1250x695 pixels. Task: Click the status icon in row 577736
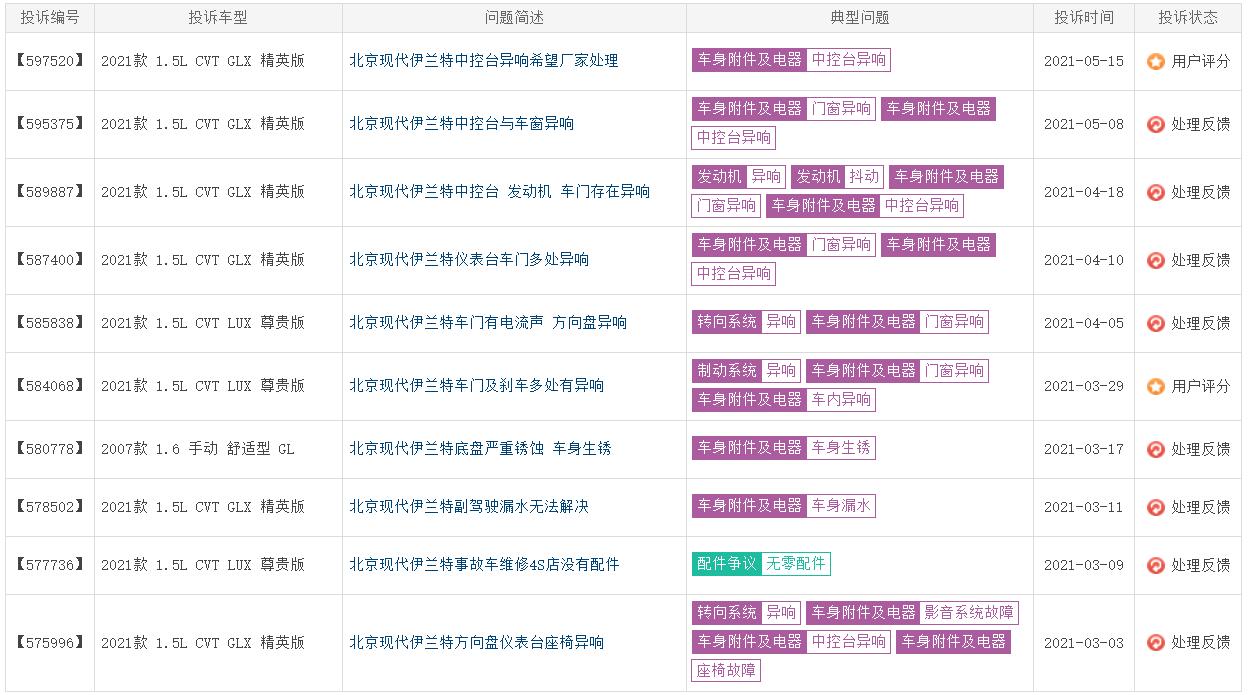pos(1155,566)
